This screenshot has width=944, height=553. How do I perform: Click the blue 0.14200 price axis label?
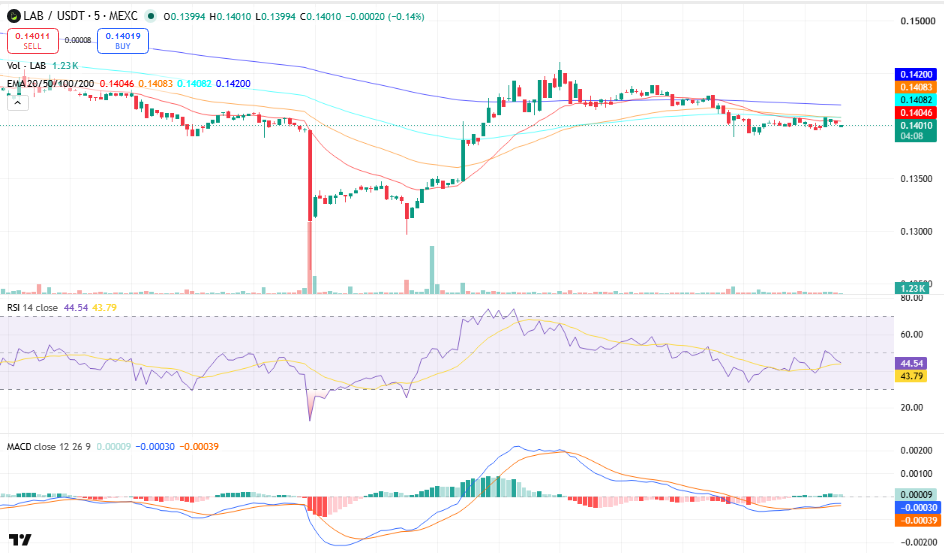point(916,75)
